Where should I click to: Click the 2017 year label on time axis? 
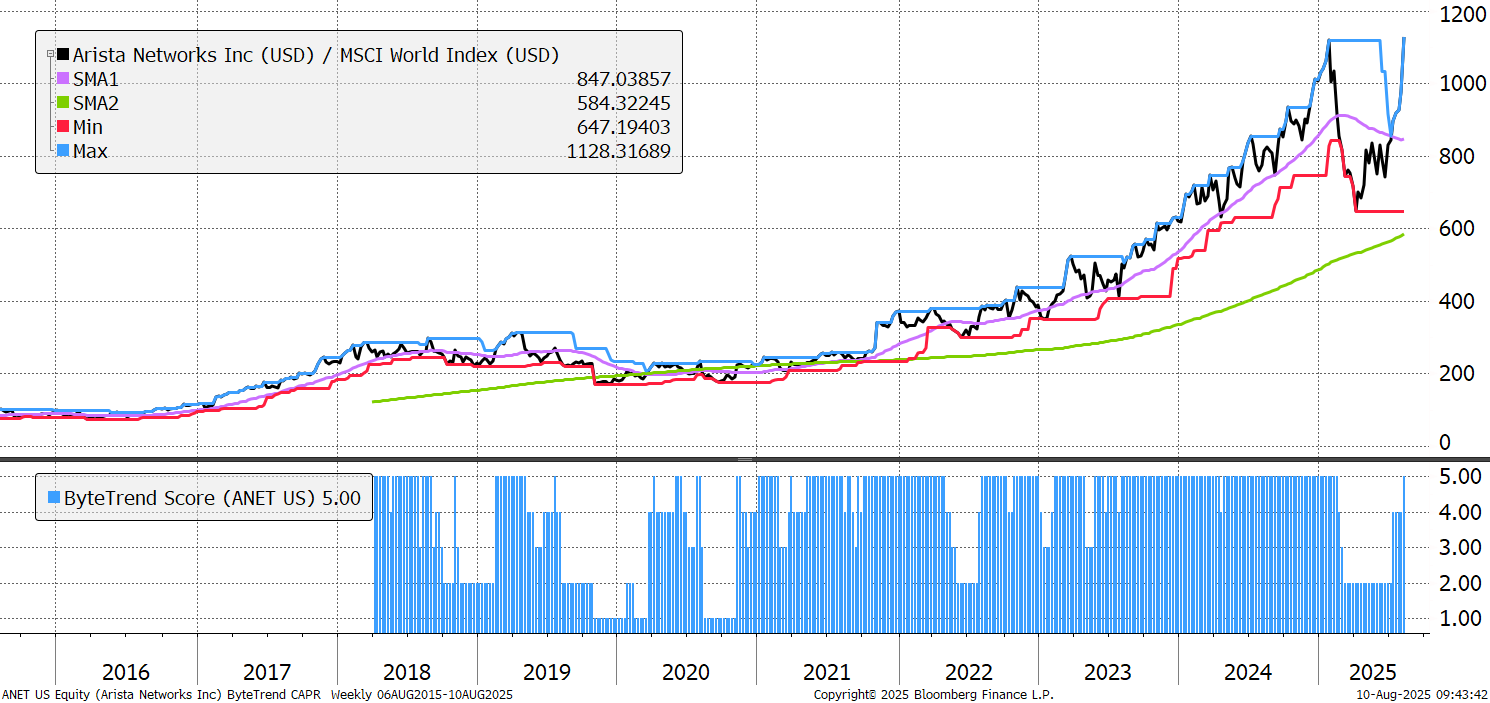pos(267,672)
